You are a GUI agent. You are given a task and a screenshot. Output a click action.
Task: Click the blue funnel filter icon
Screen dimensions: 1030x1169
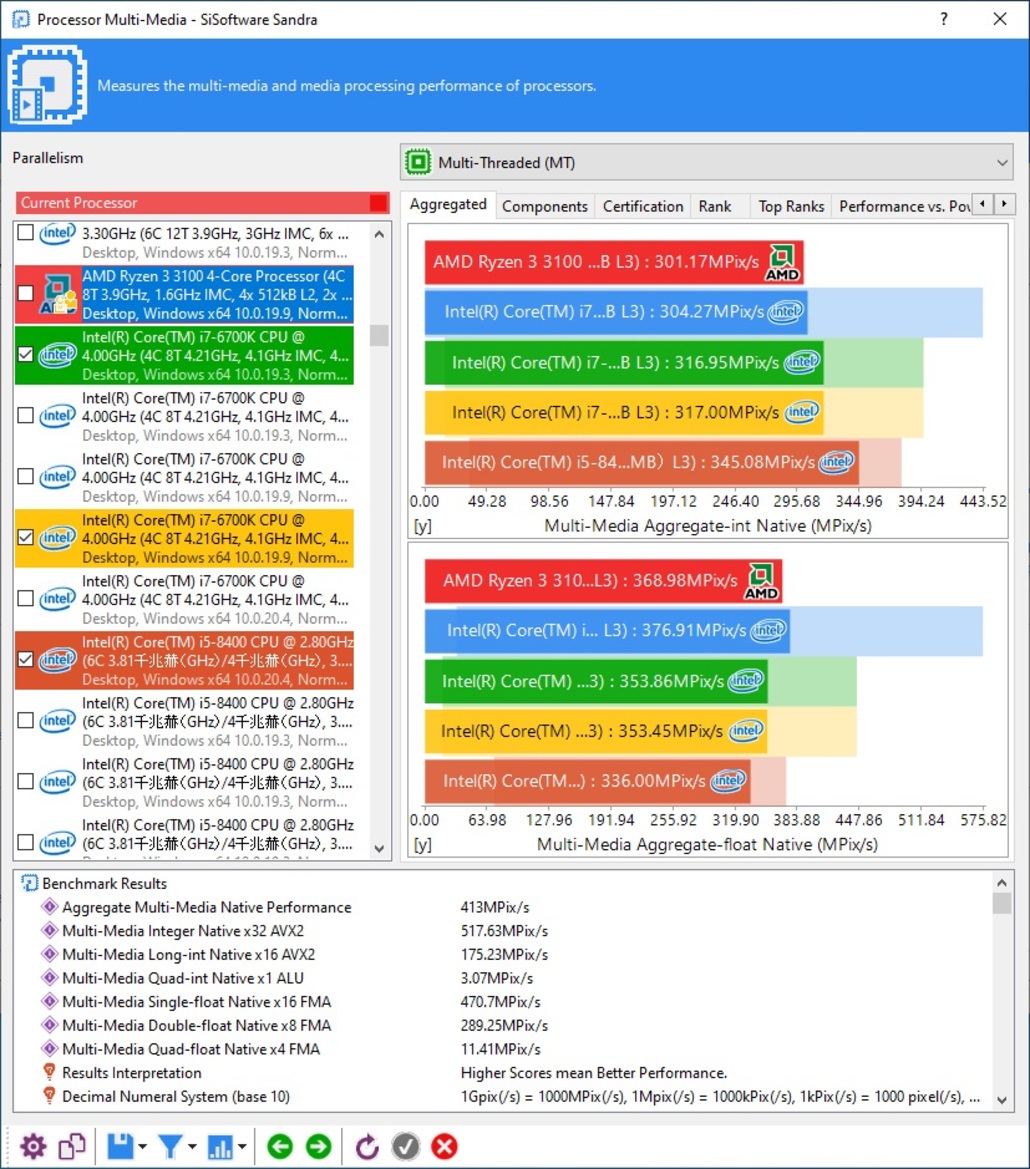click(171, 1147)
